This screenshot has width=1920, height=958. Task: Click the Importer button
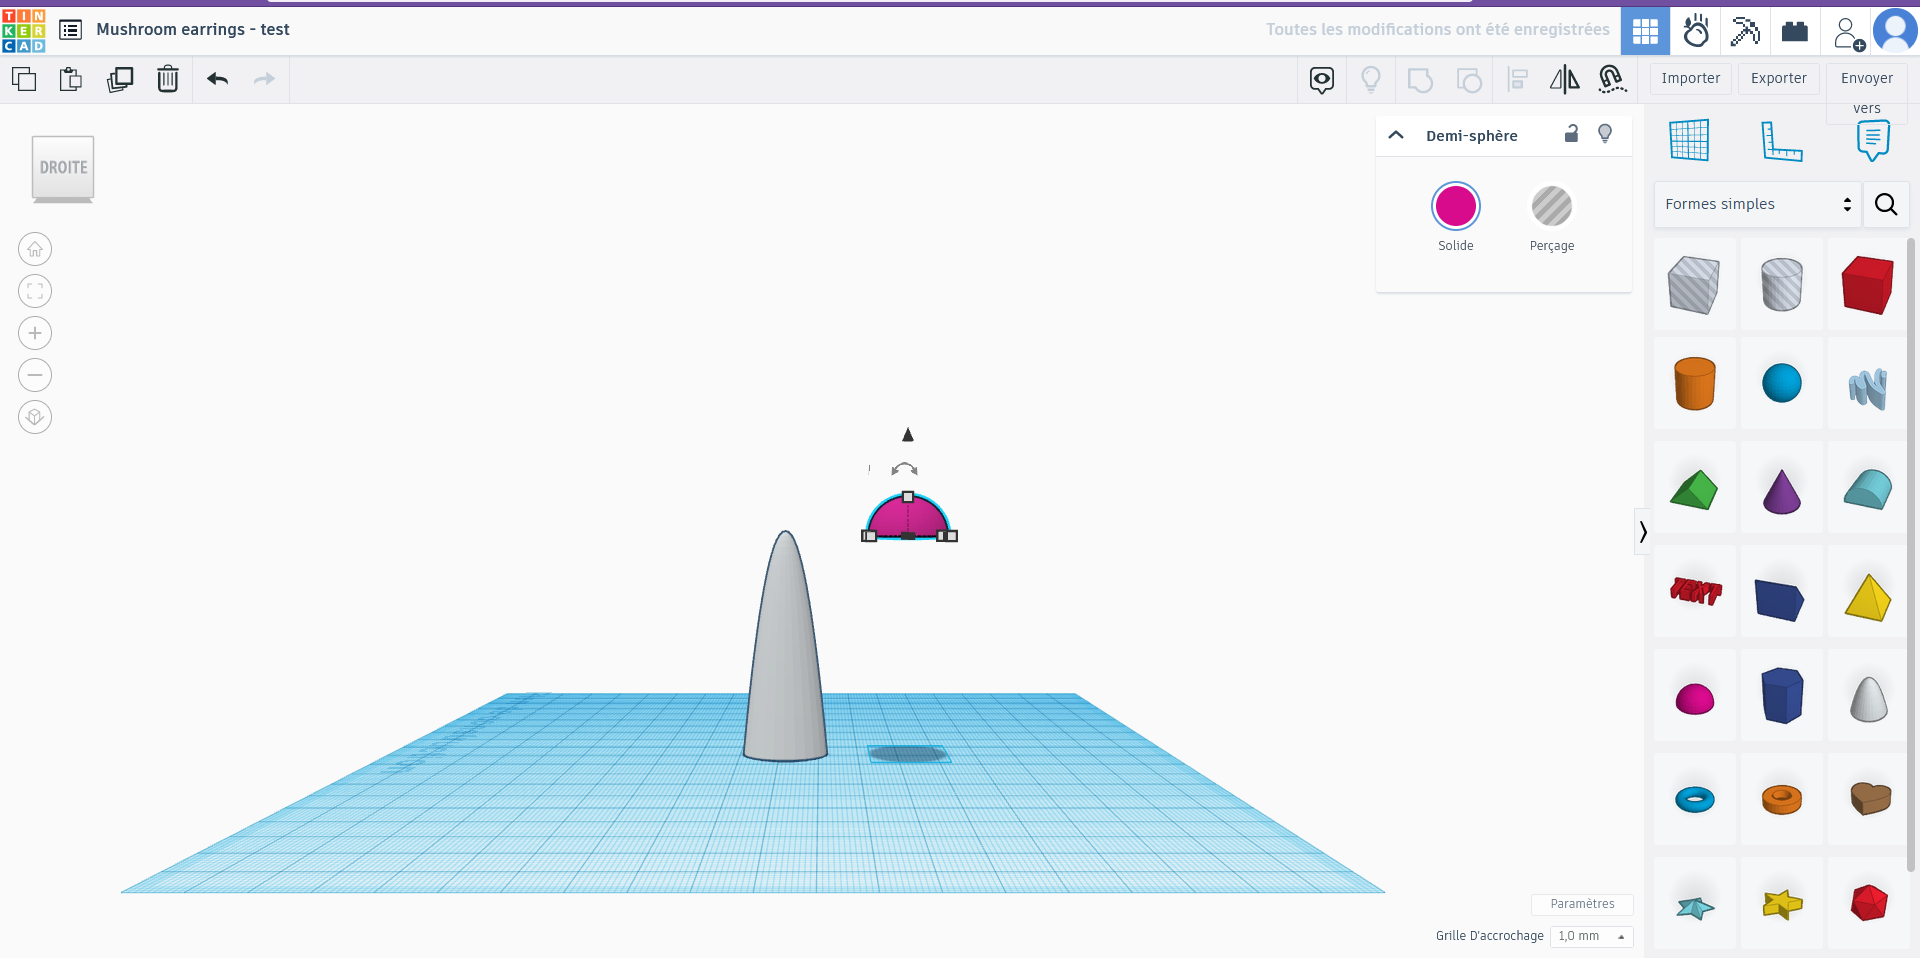[1691, 78]
